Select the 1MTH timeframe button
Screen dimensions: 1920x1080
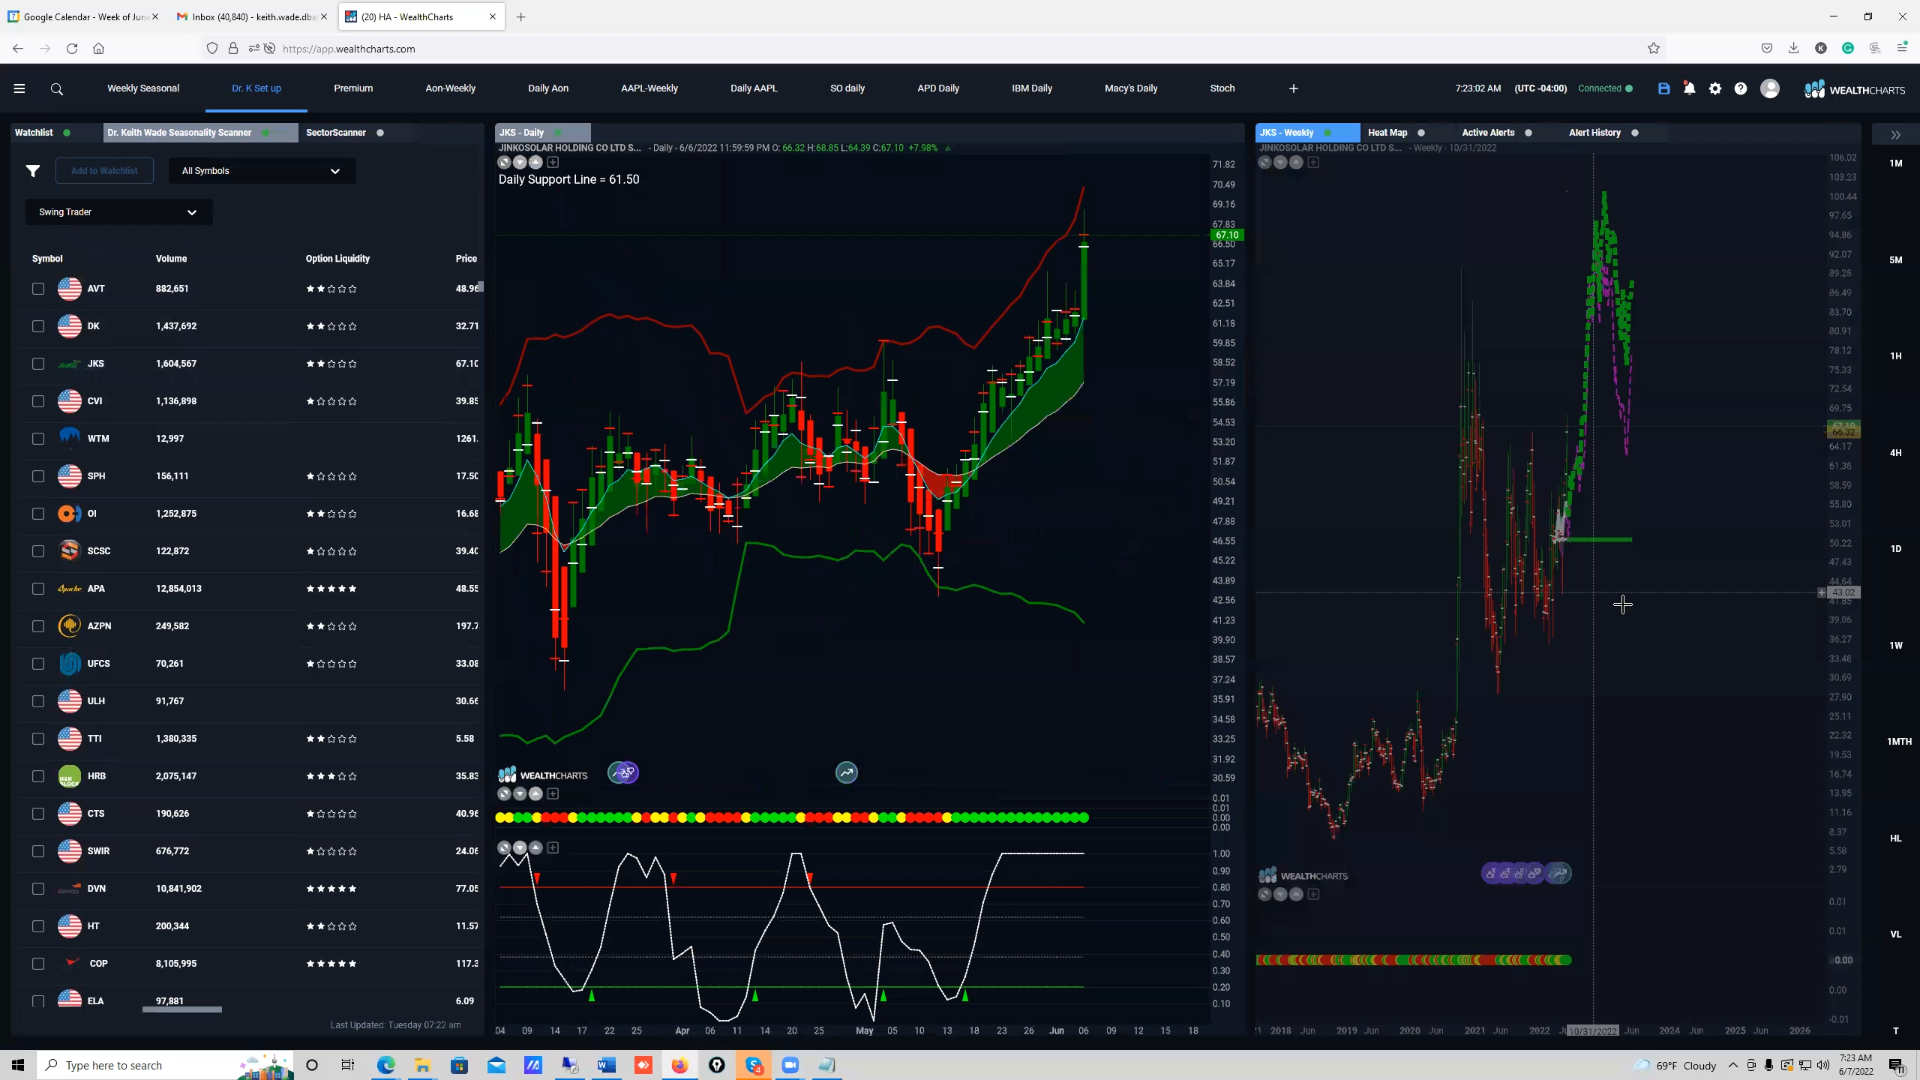click(1898, 742)
